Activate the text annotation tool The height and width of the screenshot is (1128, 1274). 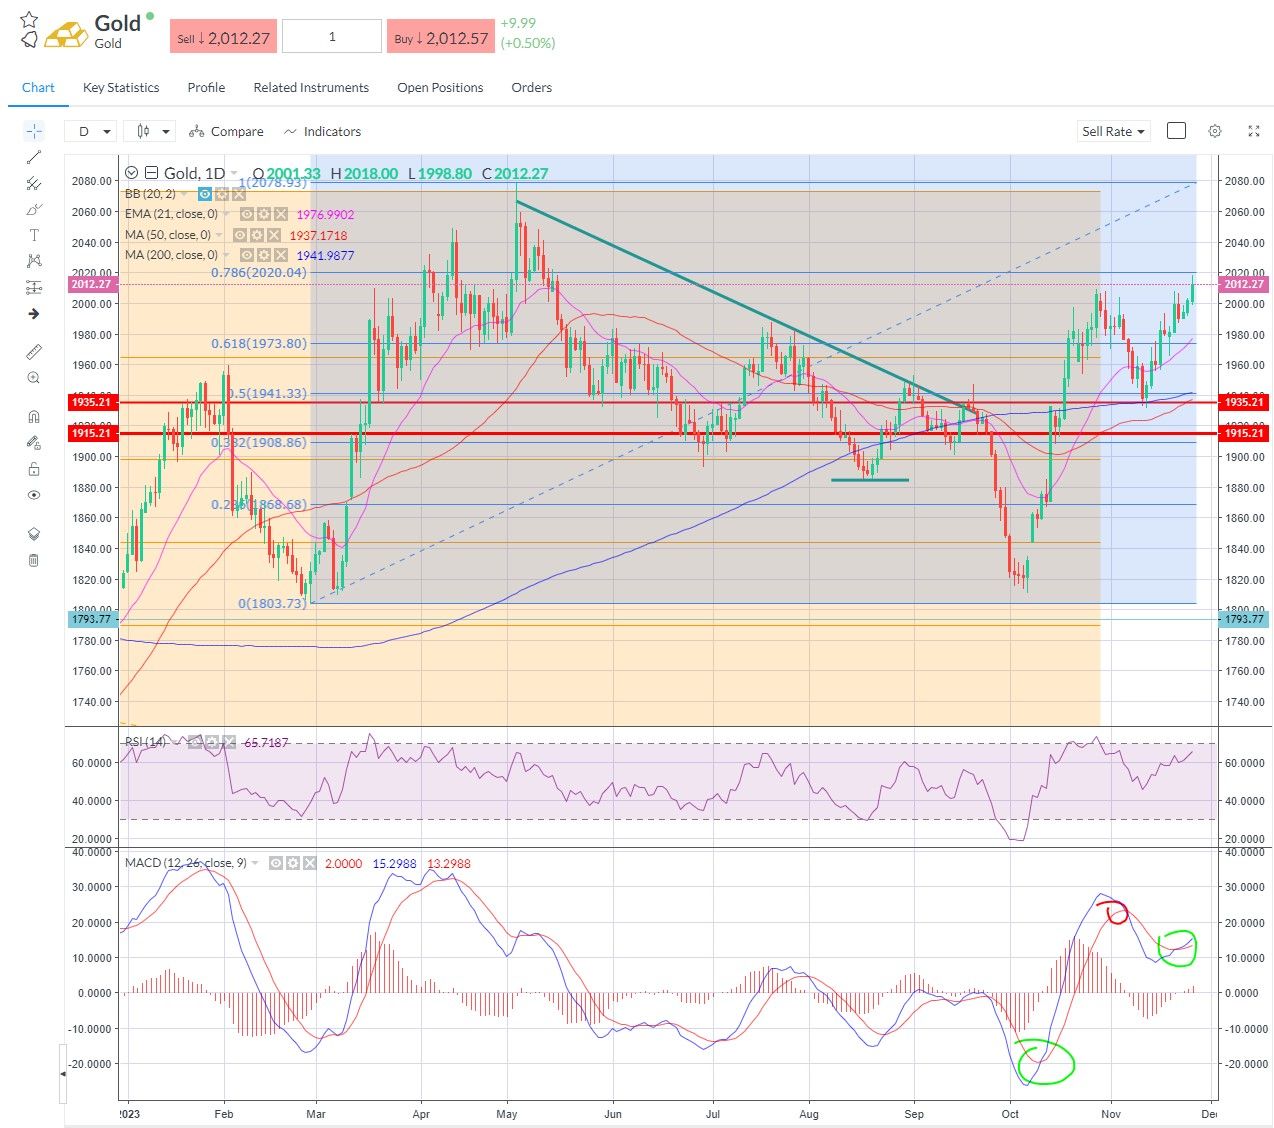tap(34, 235)
